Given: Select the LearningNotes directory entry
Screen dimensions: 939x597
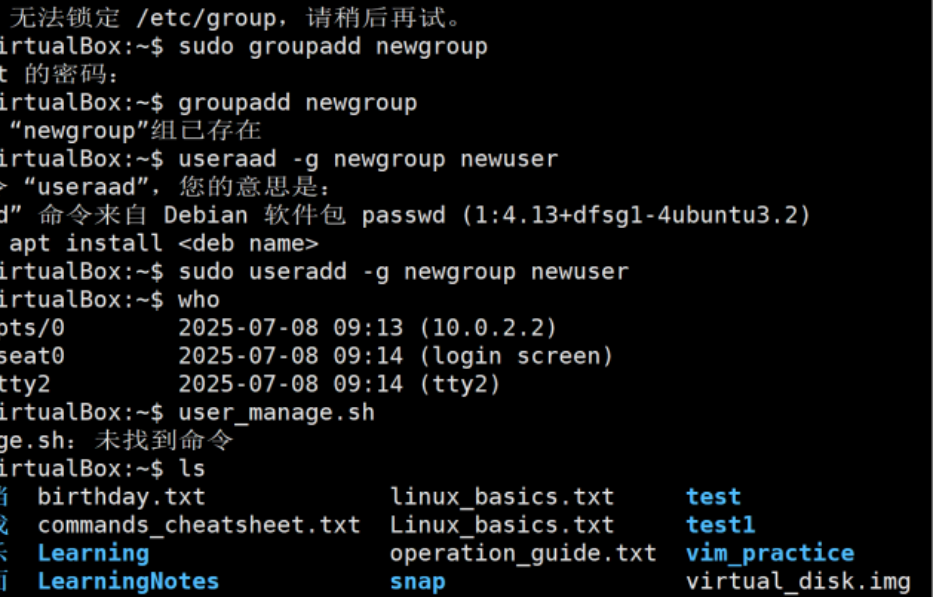Looking at the screenshot, I should pyautogui.click(x=128, y=582).
